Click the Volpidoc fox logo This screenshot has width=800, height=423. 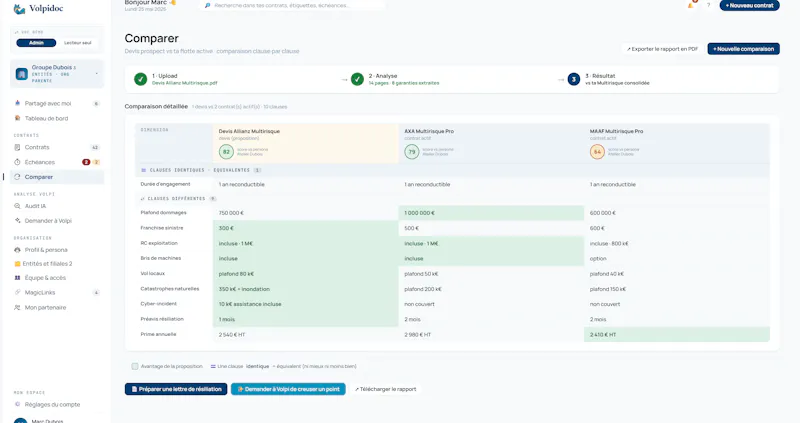click(19, 9)
